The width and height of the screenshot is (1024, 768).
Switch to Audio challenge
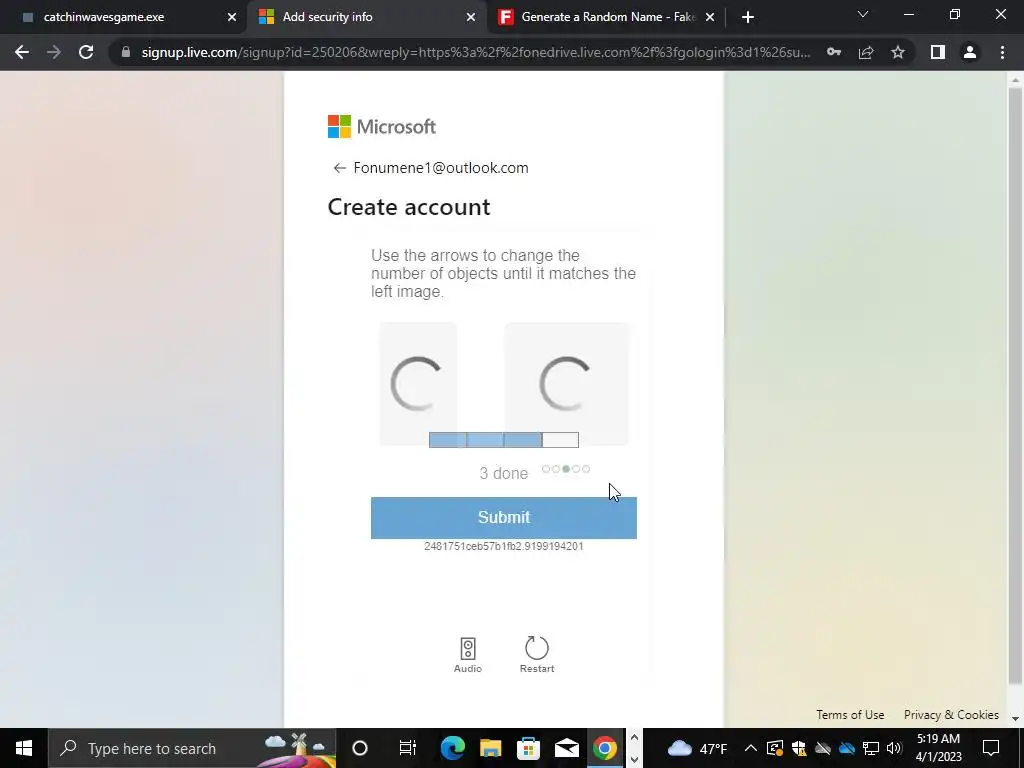(x=468, y=655)
